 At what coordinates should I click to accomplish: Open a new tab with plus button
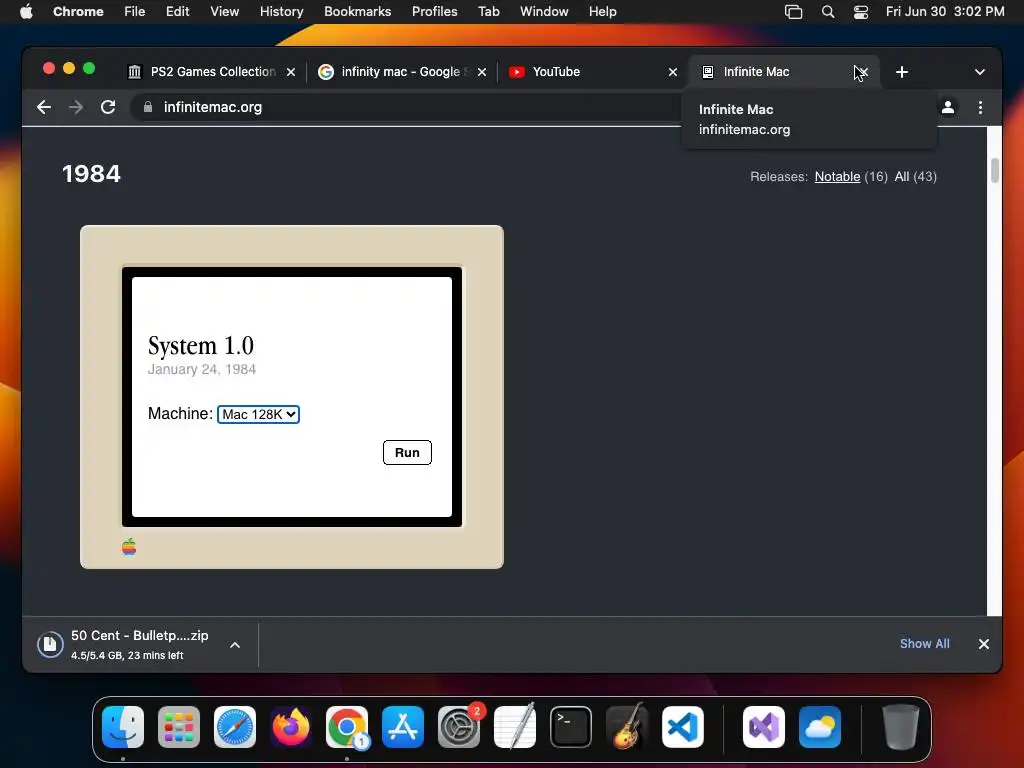902,72
